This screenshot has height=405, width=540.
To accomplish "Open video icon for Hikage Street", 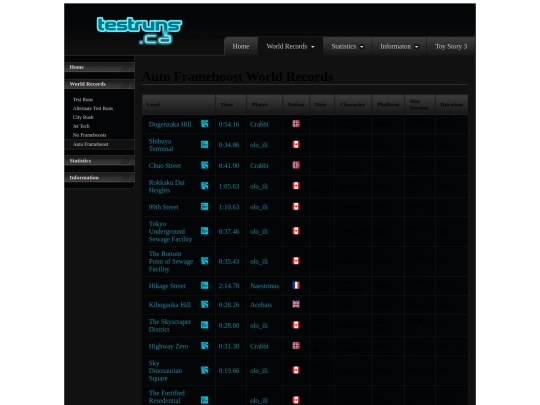I will tap(205, 285).
